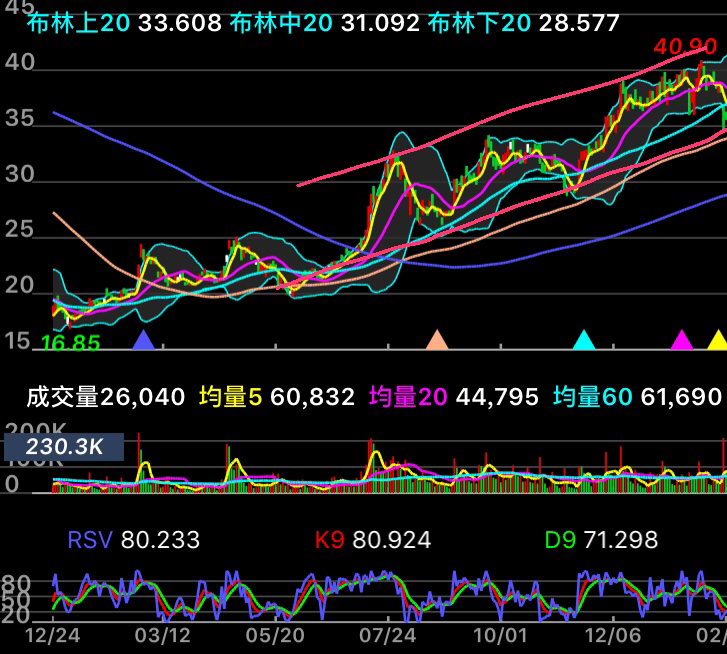Tap the yellow triangle marker
The height and width of the screenshot is (654, 727).
pos(717,340)
